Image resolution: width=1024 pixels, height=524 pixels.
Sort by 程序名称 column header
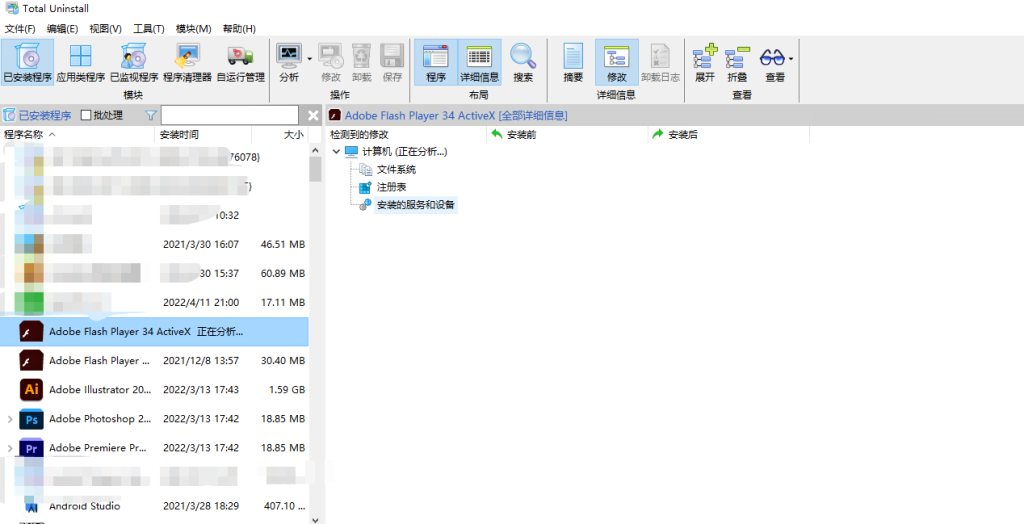pos(77,135)
